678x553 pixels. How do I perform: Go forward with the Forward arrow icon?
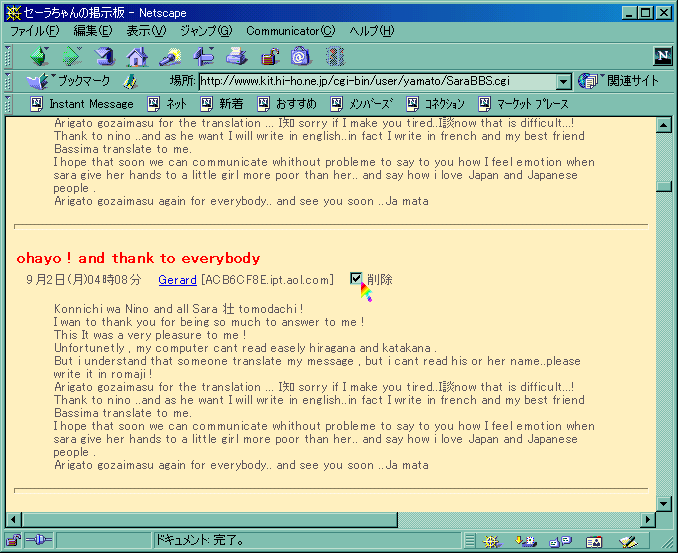(72, 57)
